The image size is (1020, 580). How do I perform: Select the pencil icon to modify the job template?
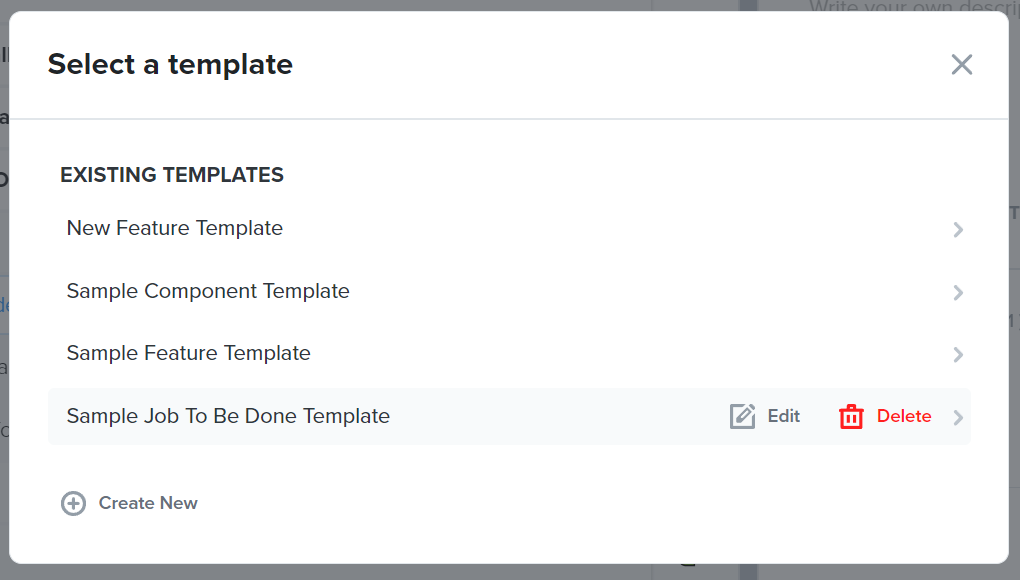pyautogui.click(x=743, y=416)
